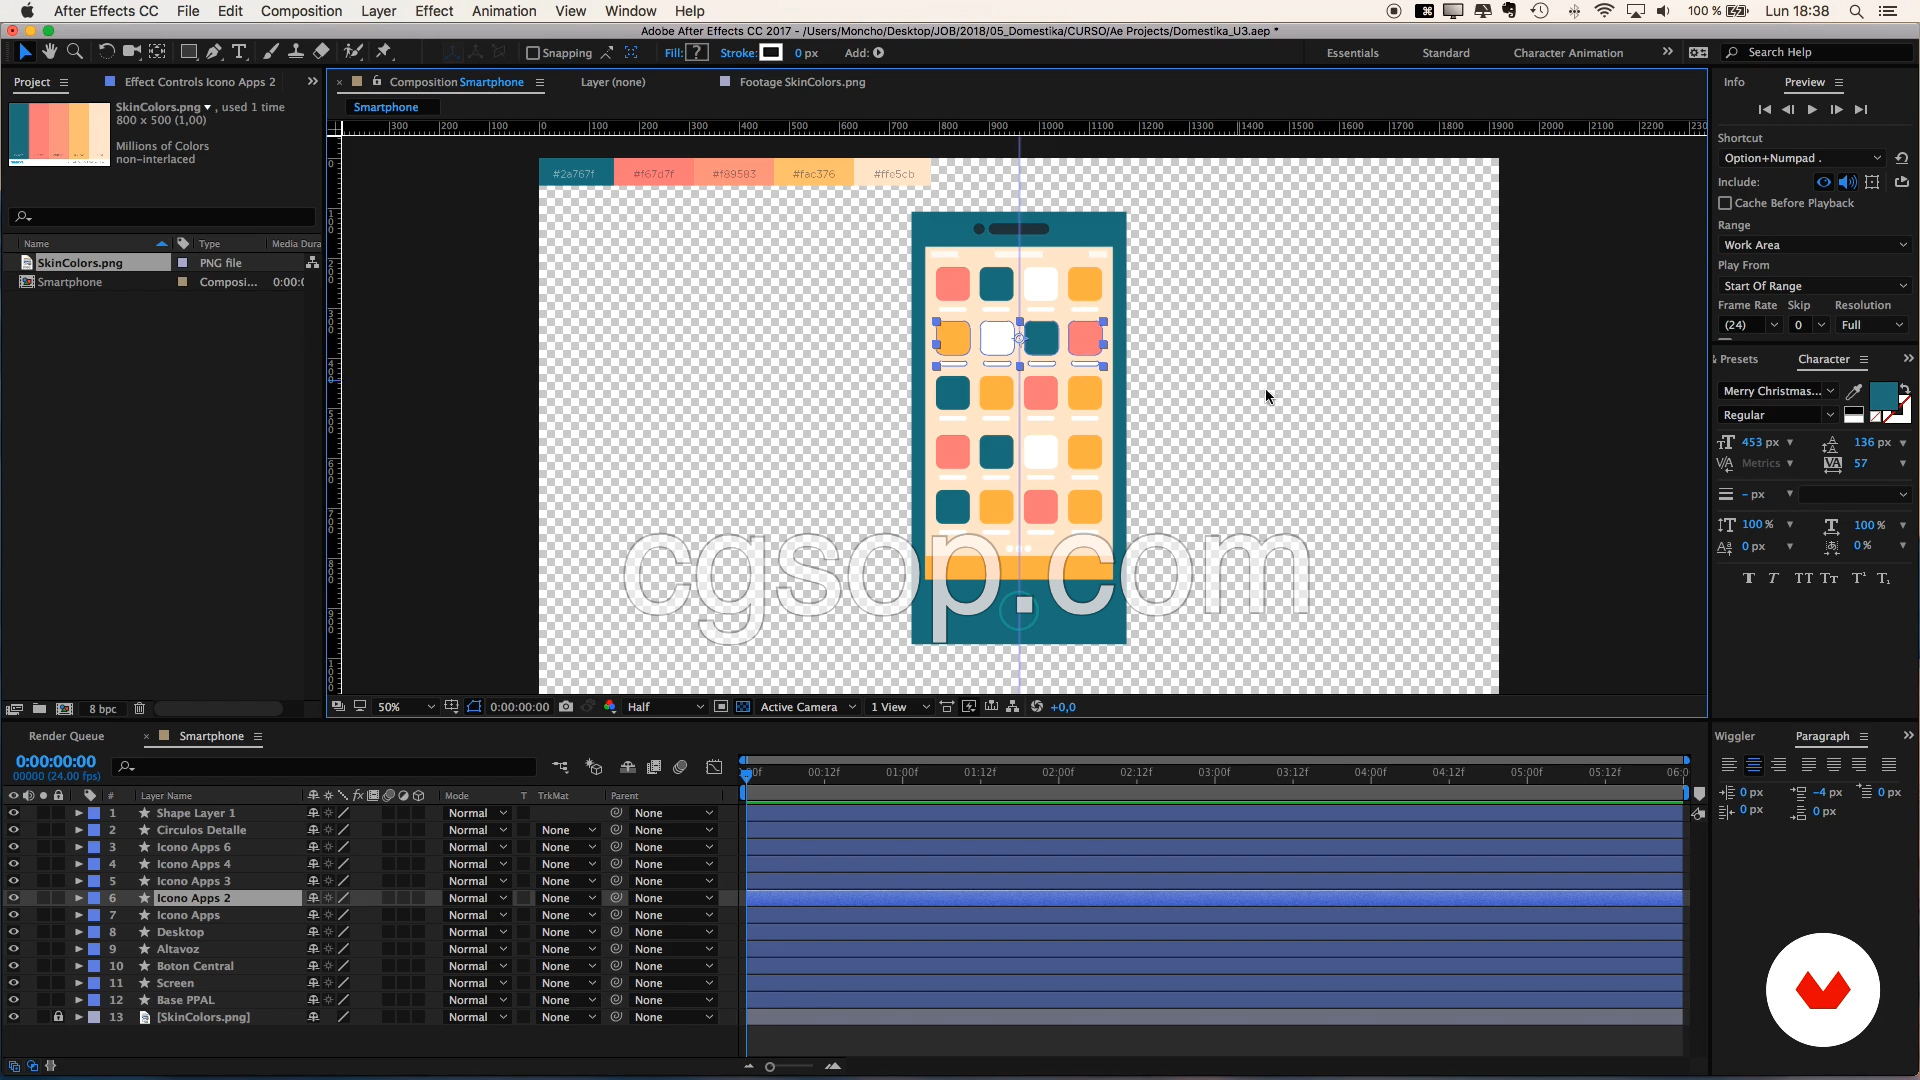Switch to the Render Queue tab
The height and width of the screenshot is (1080, 1920).
click(66, 736)
